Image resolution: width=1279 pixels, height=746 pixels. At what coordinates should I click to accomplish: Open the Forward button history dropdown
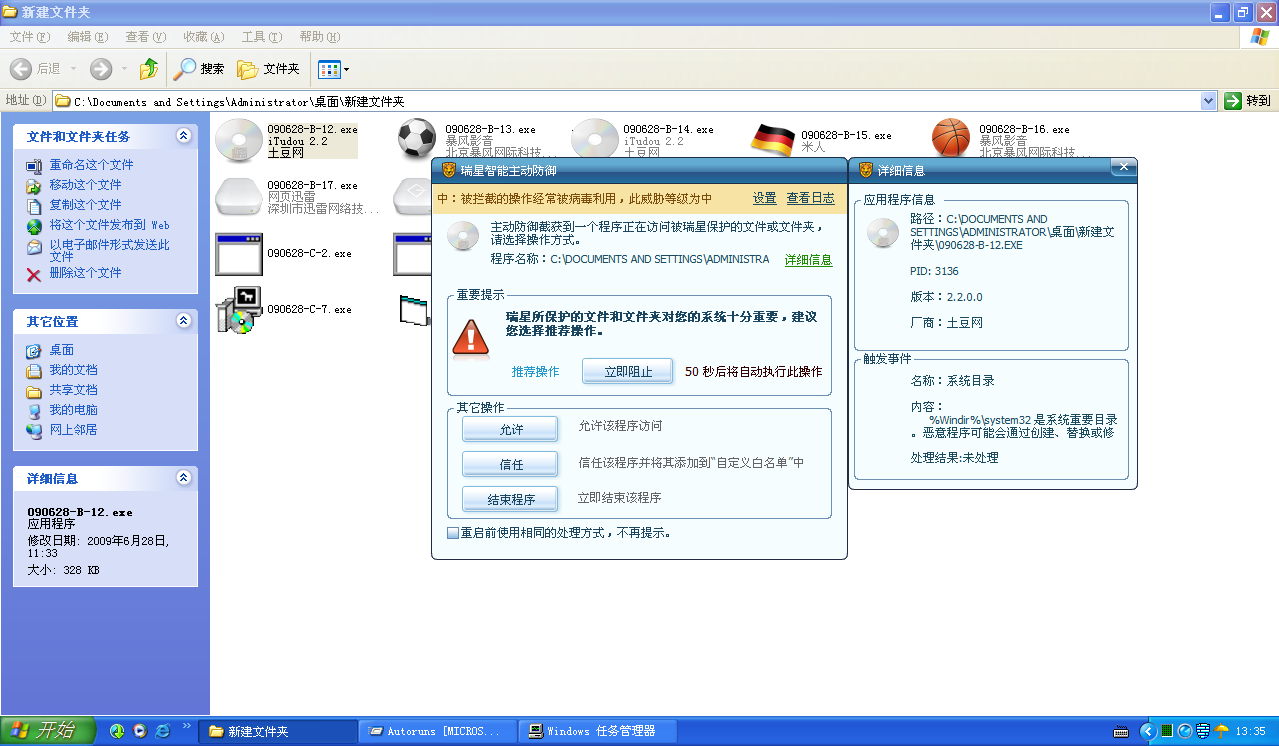coord(124,69)
